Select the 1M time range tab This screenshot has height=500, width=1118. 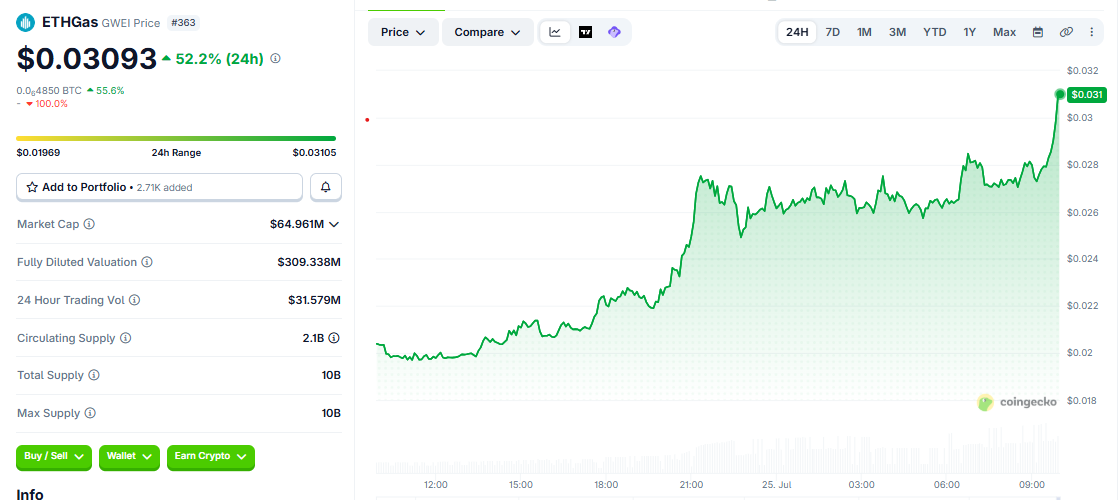click(x=864, y=32)
